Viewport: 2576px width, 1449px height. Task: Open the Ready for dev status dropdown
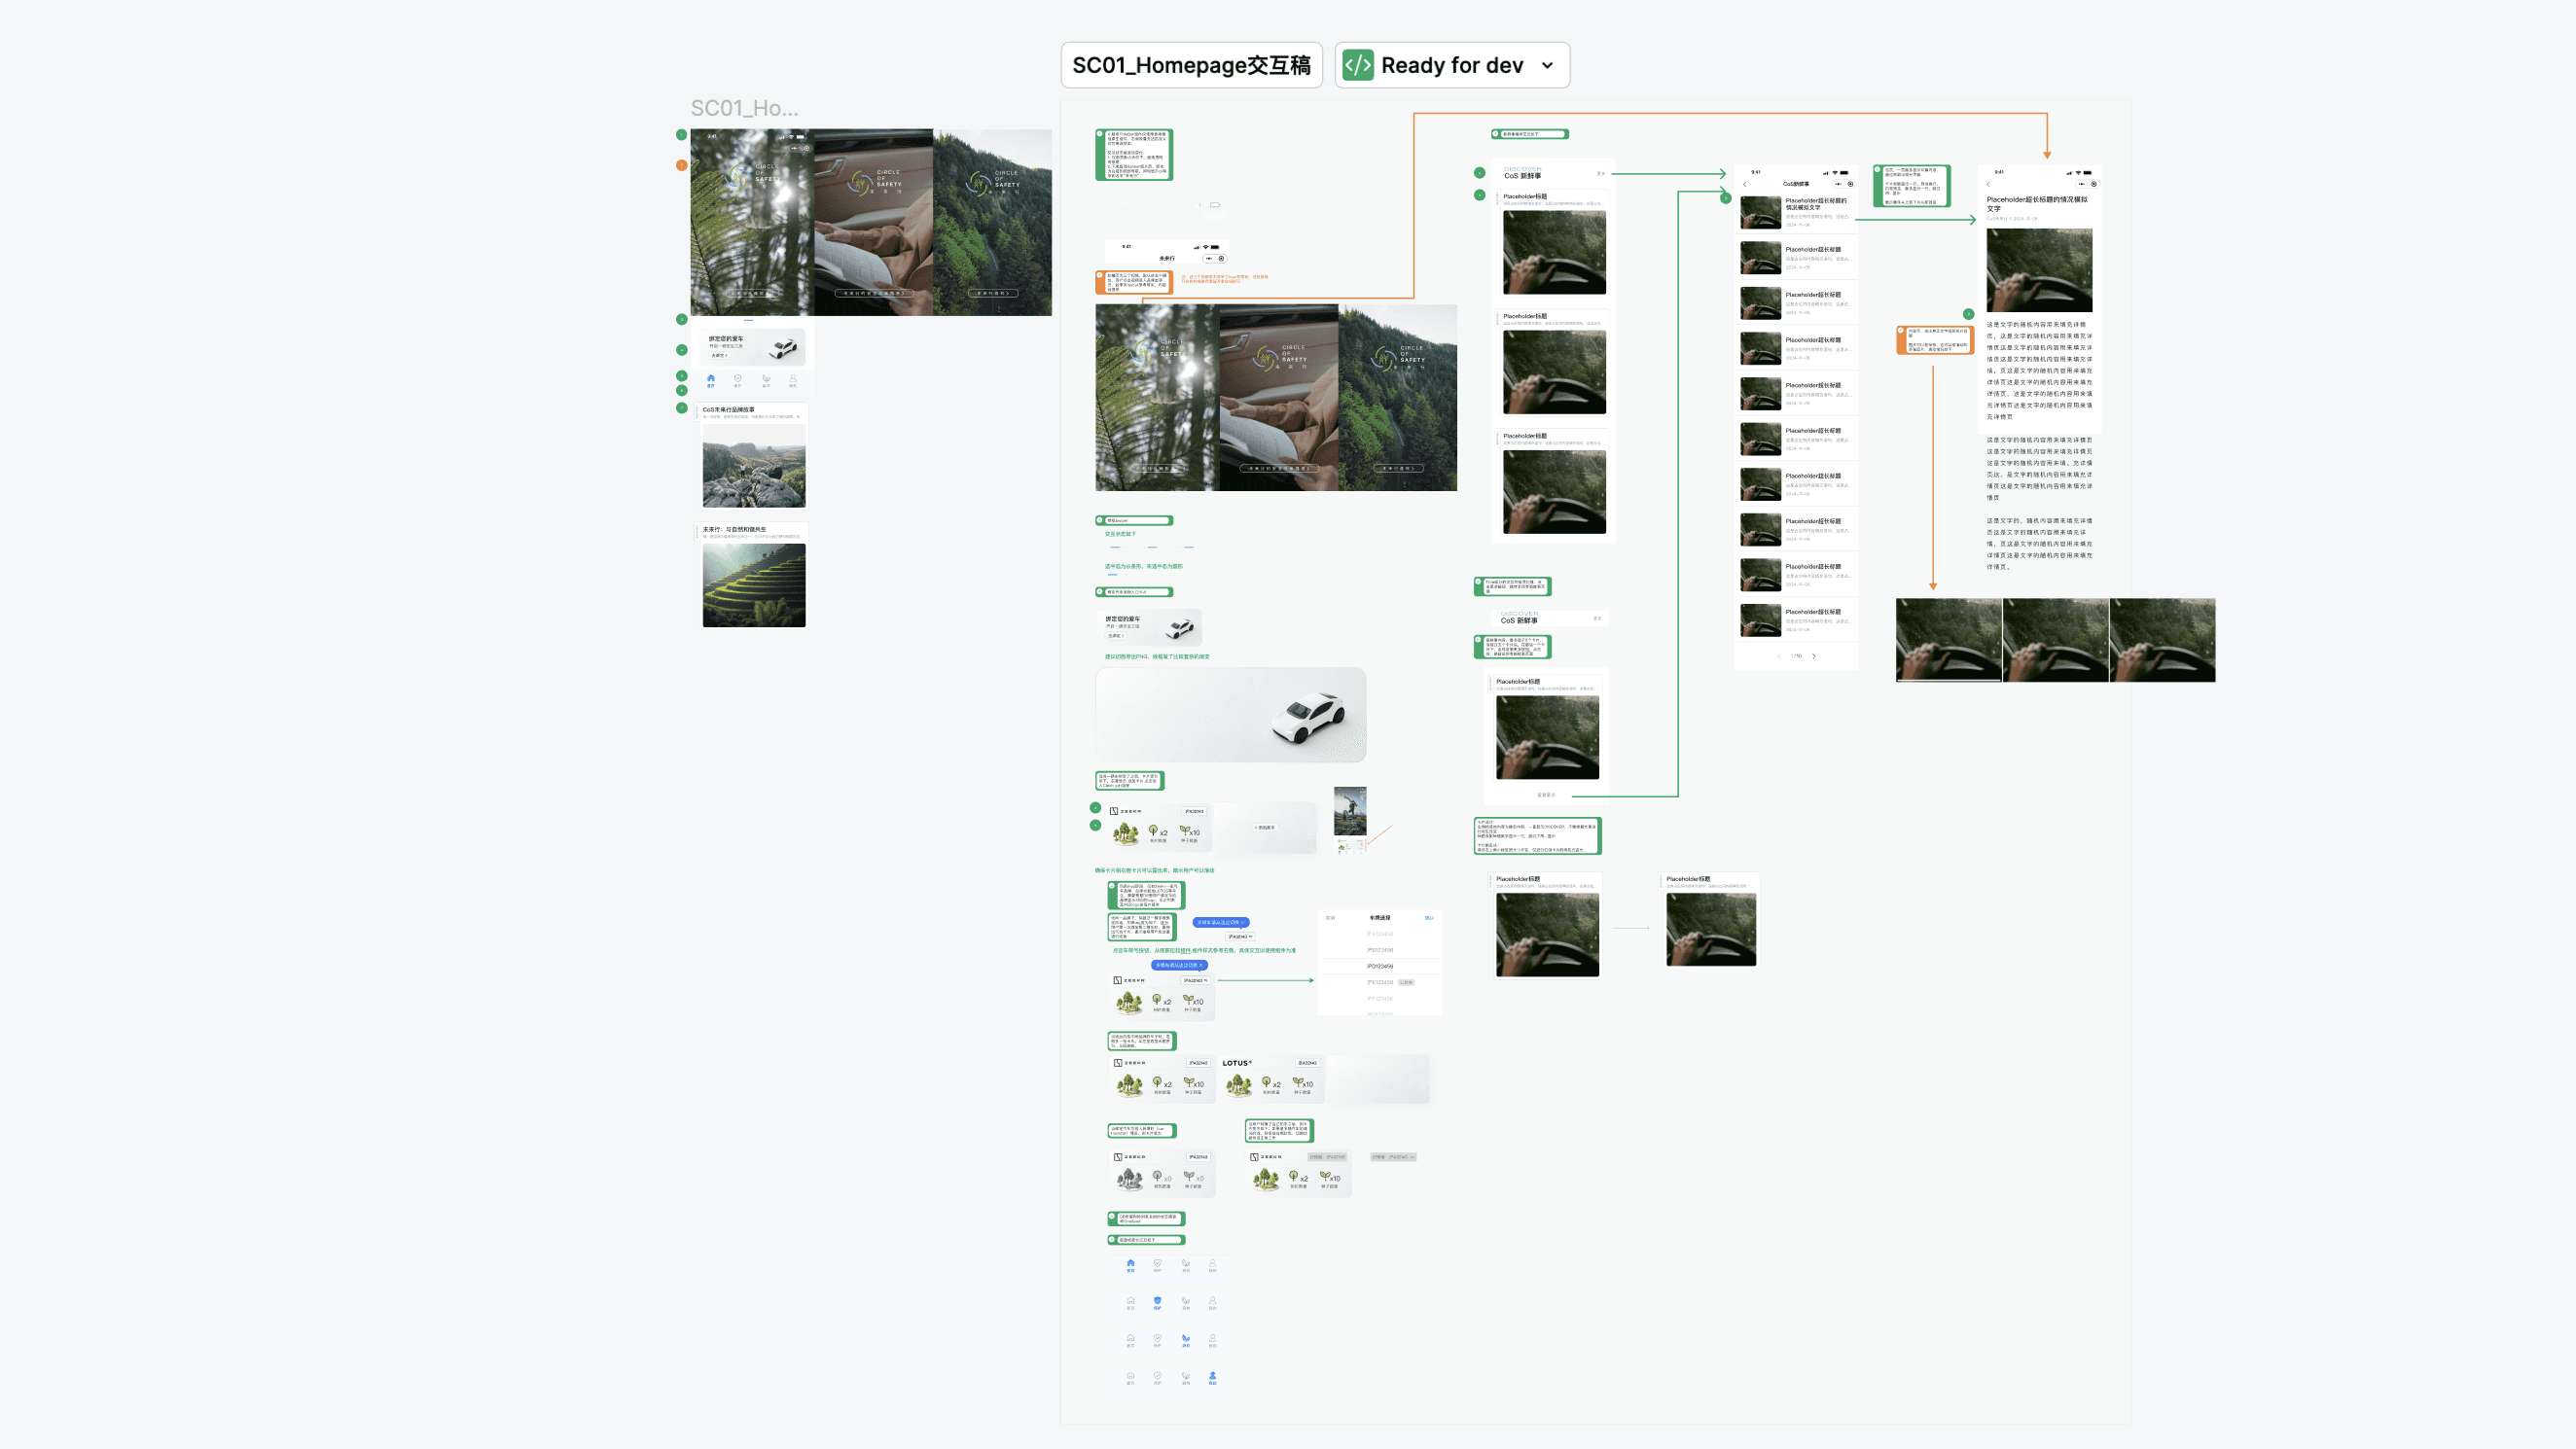1547,65
